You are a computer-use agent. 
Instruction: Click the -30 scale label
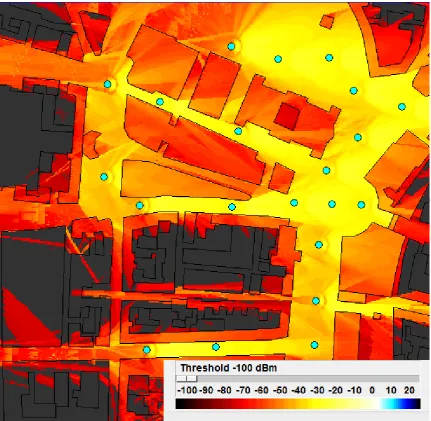coord(318,390)
